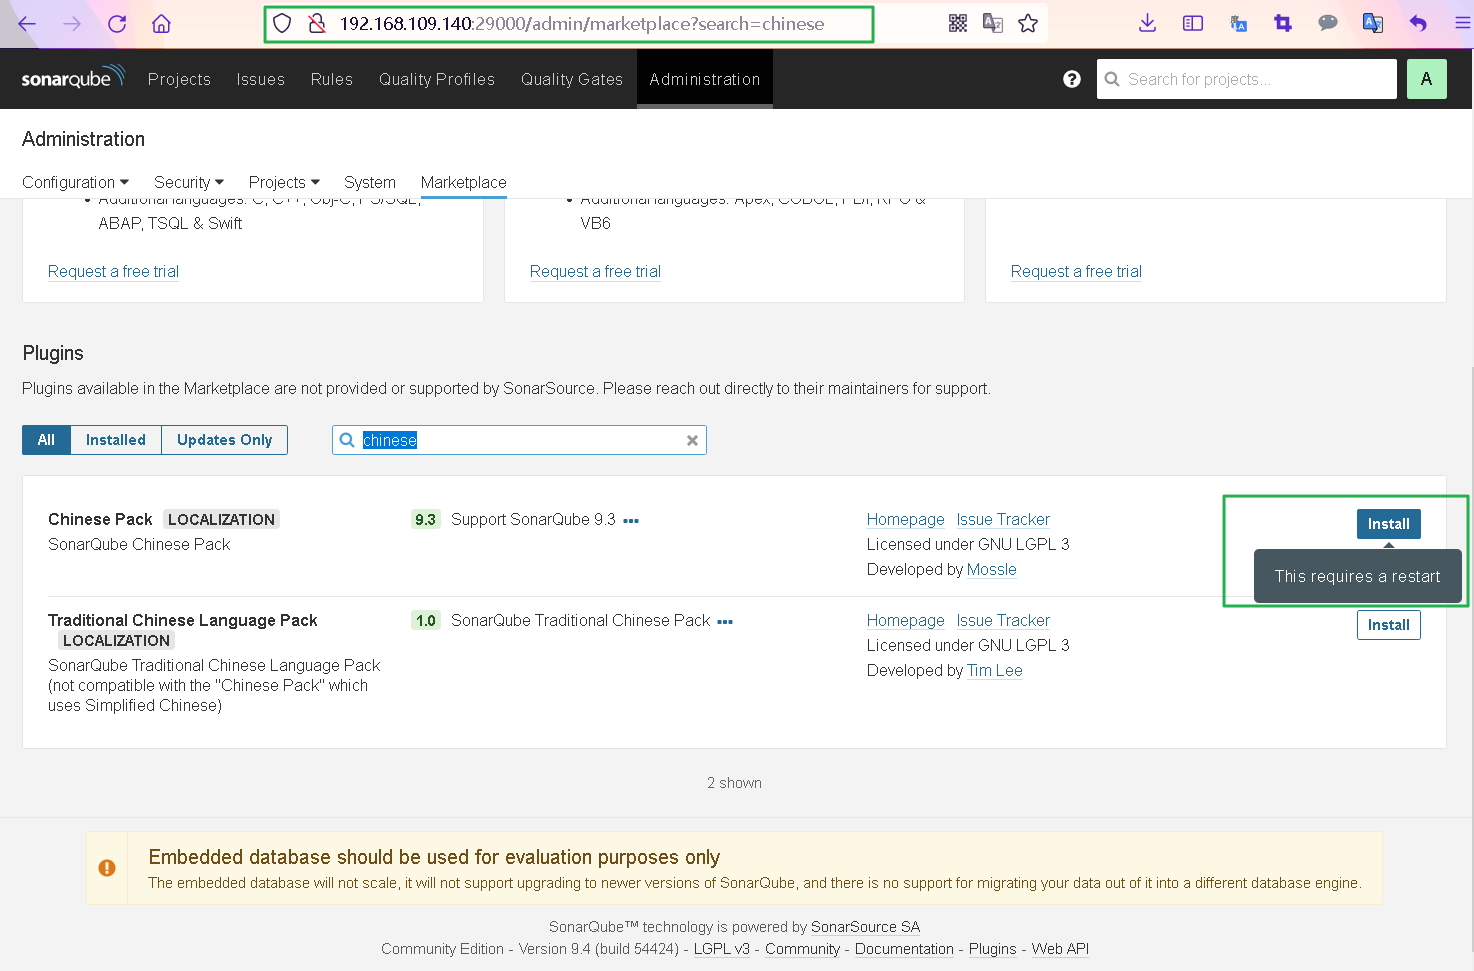Select the All plugins filter

coord(46,440)
